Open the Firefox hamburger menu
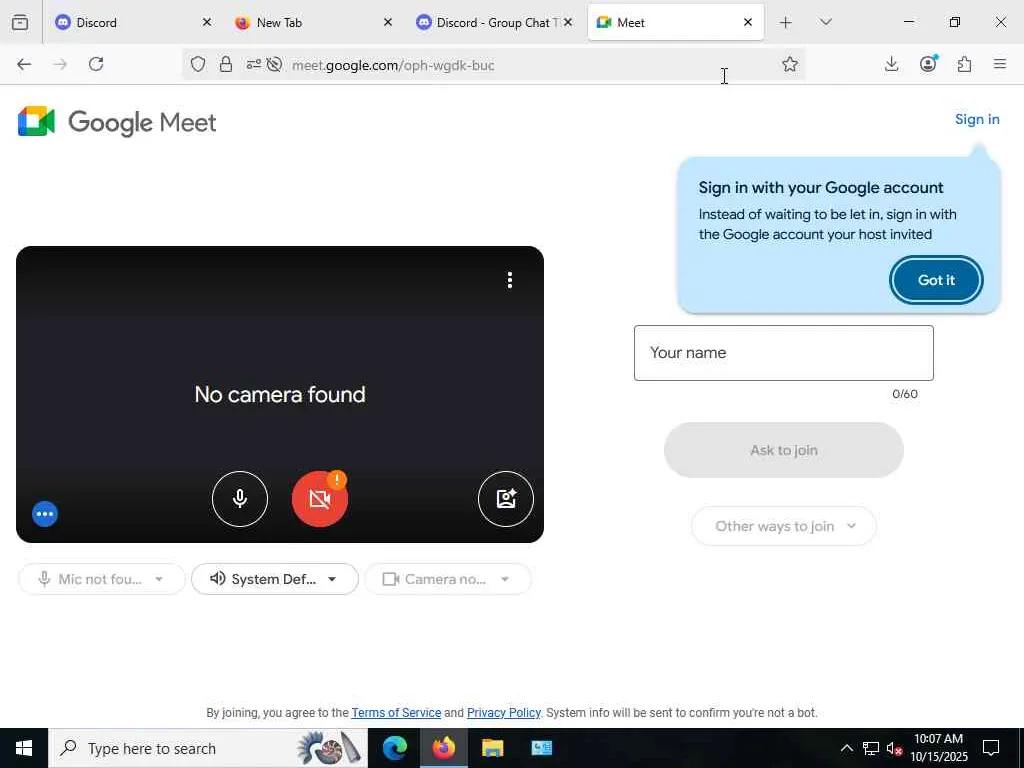The width and height of the screenshot is (1024, 768). (x=1000, y=64)
